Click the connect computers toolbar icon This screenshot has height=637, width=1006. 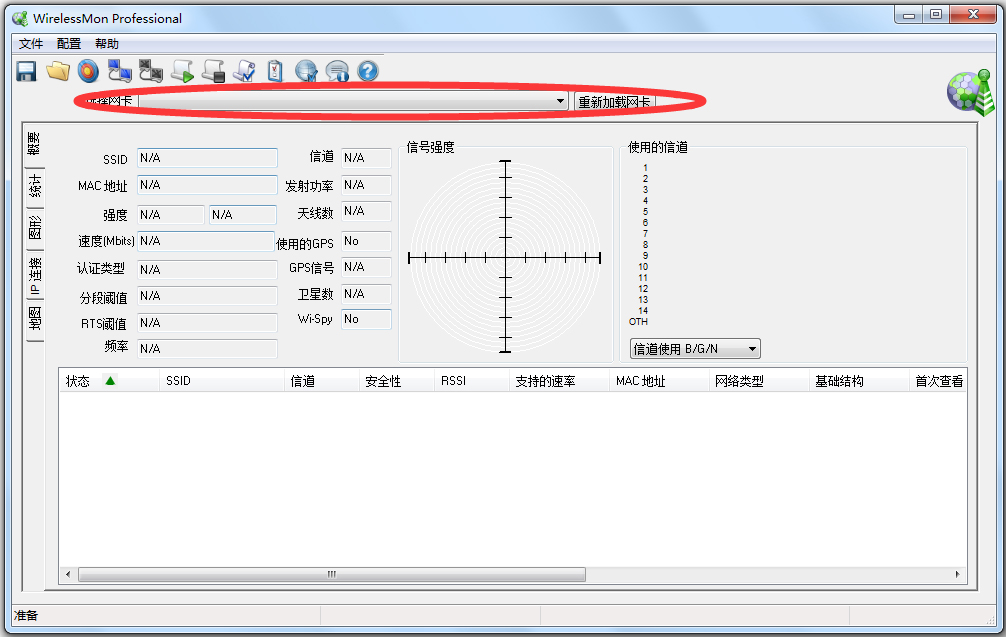[119, 71]
